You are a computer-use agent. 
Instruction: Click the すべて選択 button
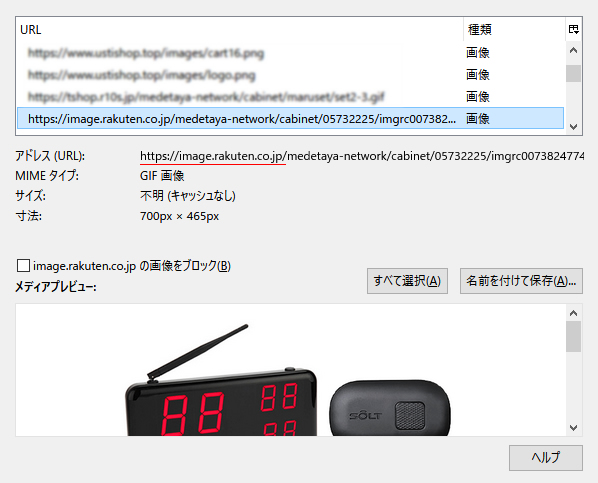(407, 281)
